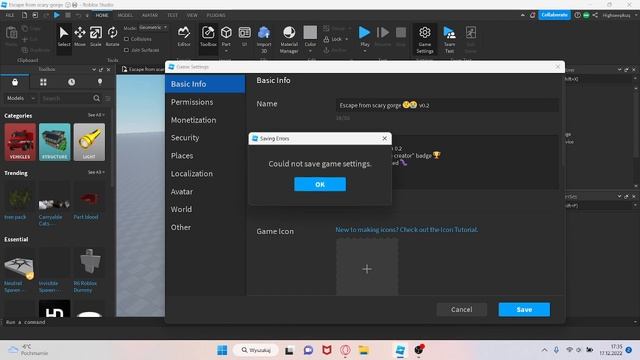Click the blue run arrow in quick access bar
This screenshot has height=360, width=640.
(x=57, y=15)
